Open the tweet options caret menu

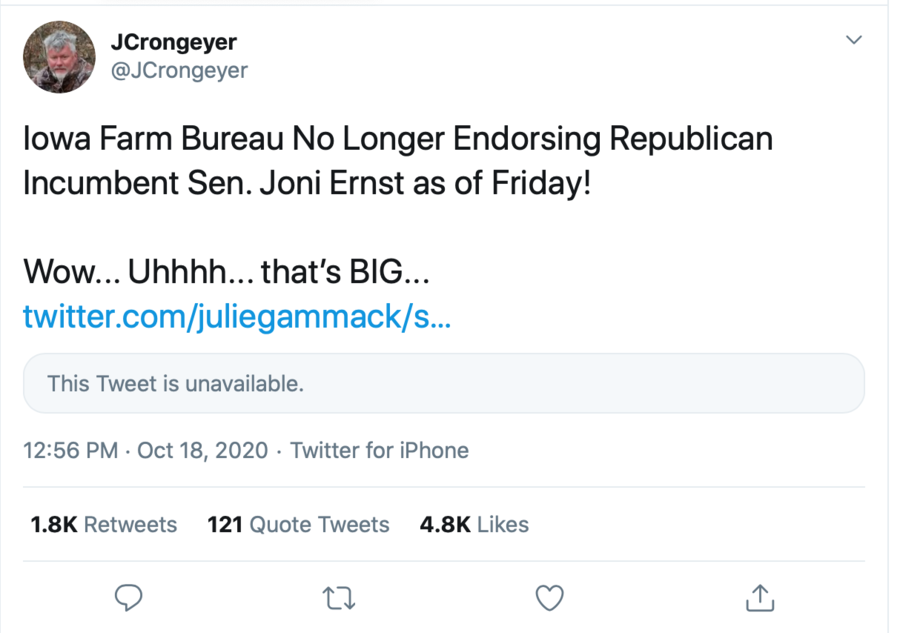click(x=854, y=39)
